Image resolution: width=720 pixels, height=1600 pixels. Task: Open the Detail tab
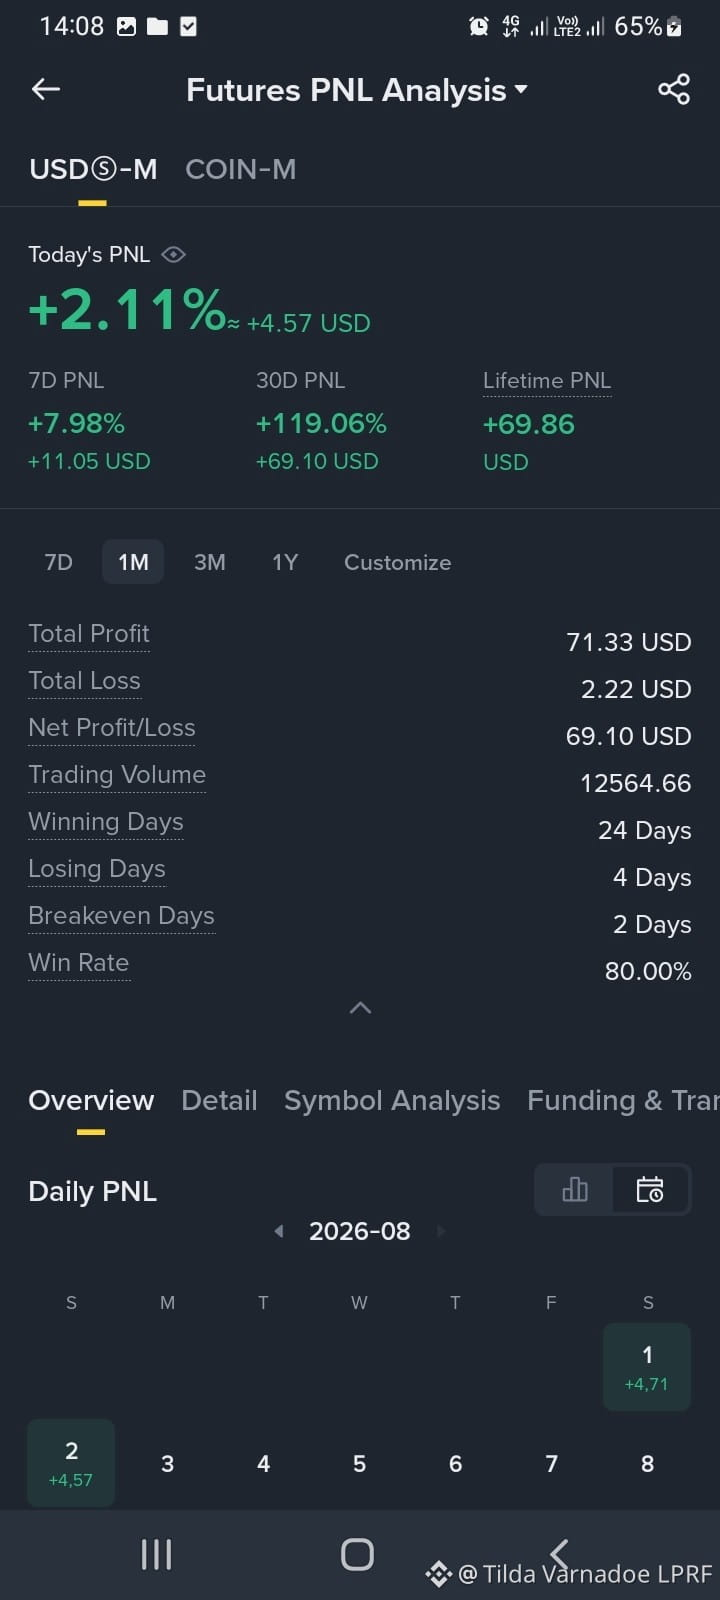point(219,1100)
